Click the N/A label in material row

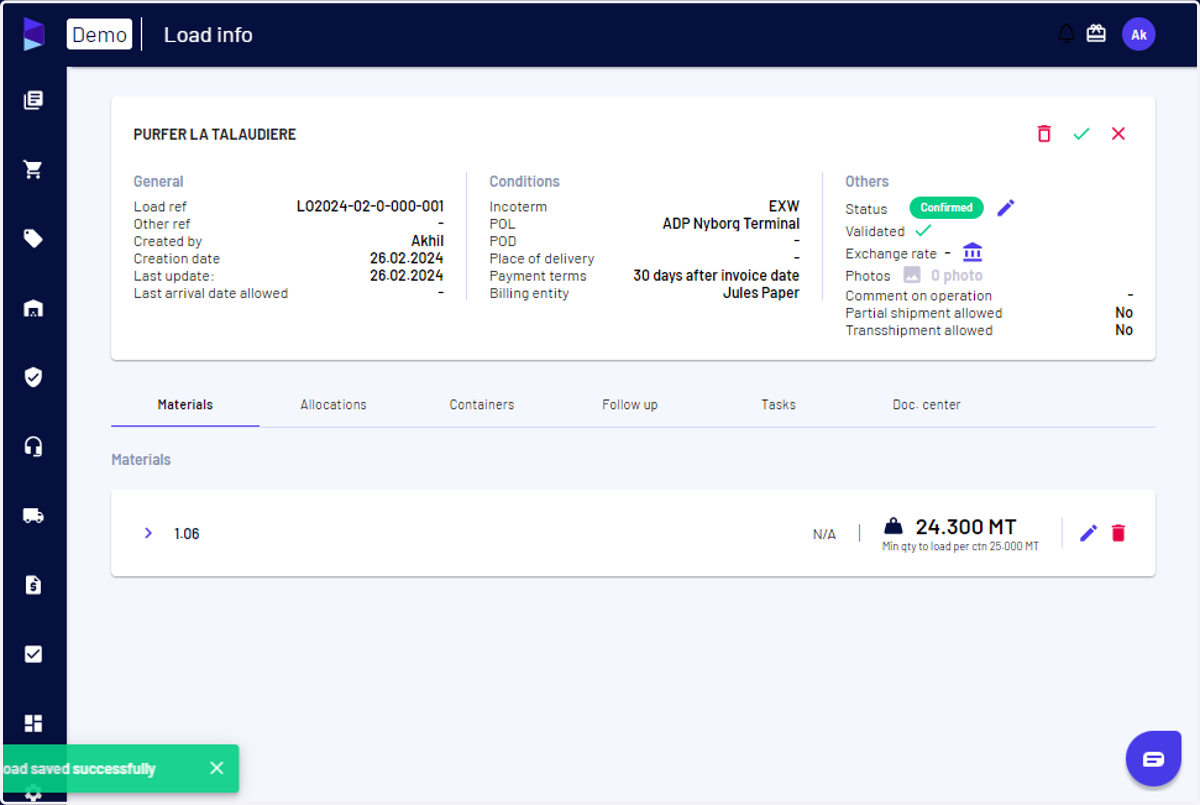[824, 535]
